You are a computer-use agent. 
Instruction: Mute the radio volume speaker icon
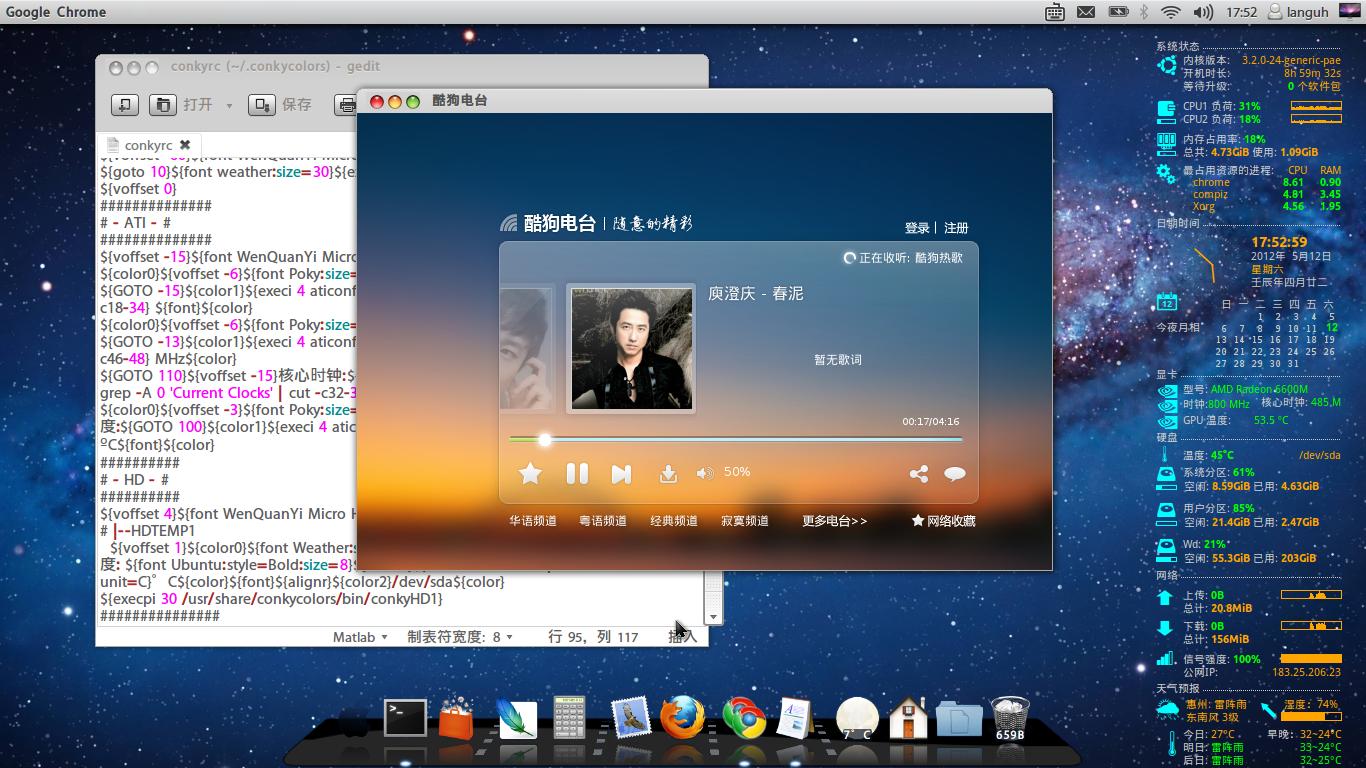pyautogui.click(x=705, y=473)
